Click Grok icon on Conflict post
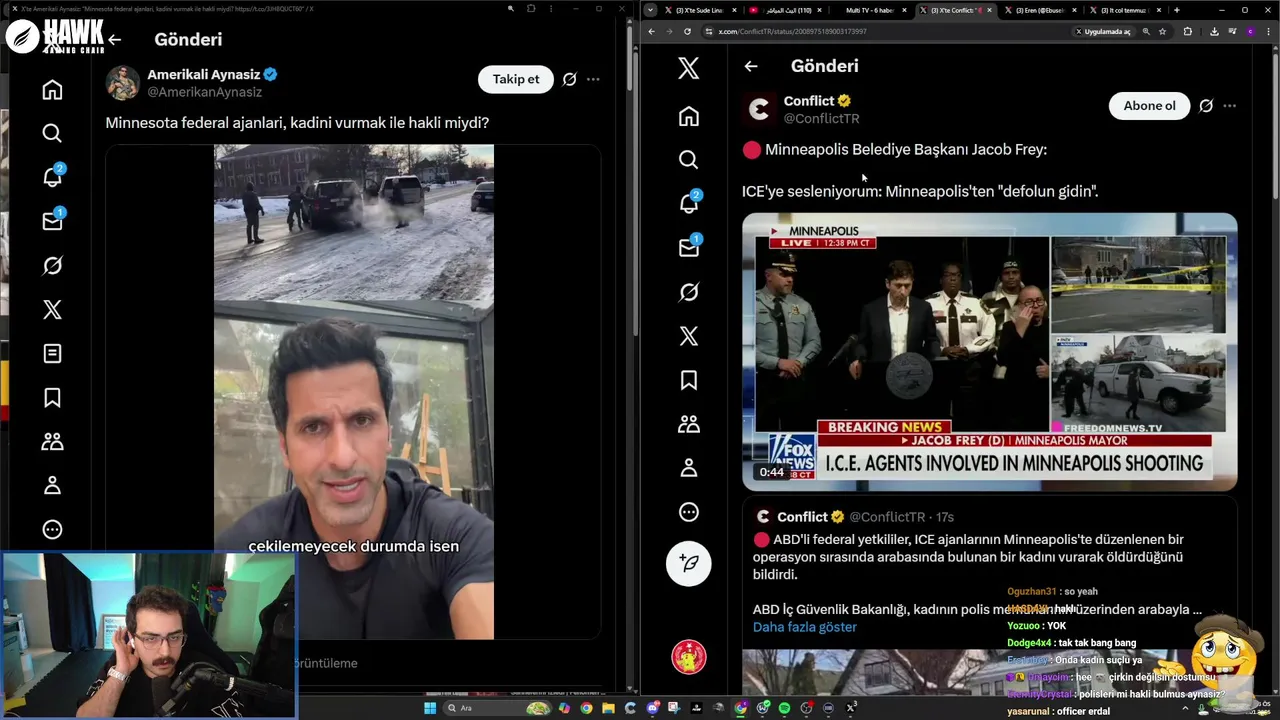 click(1206, 106)
